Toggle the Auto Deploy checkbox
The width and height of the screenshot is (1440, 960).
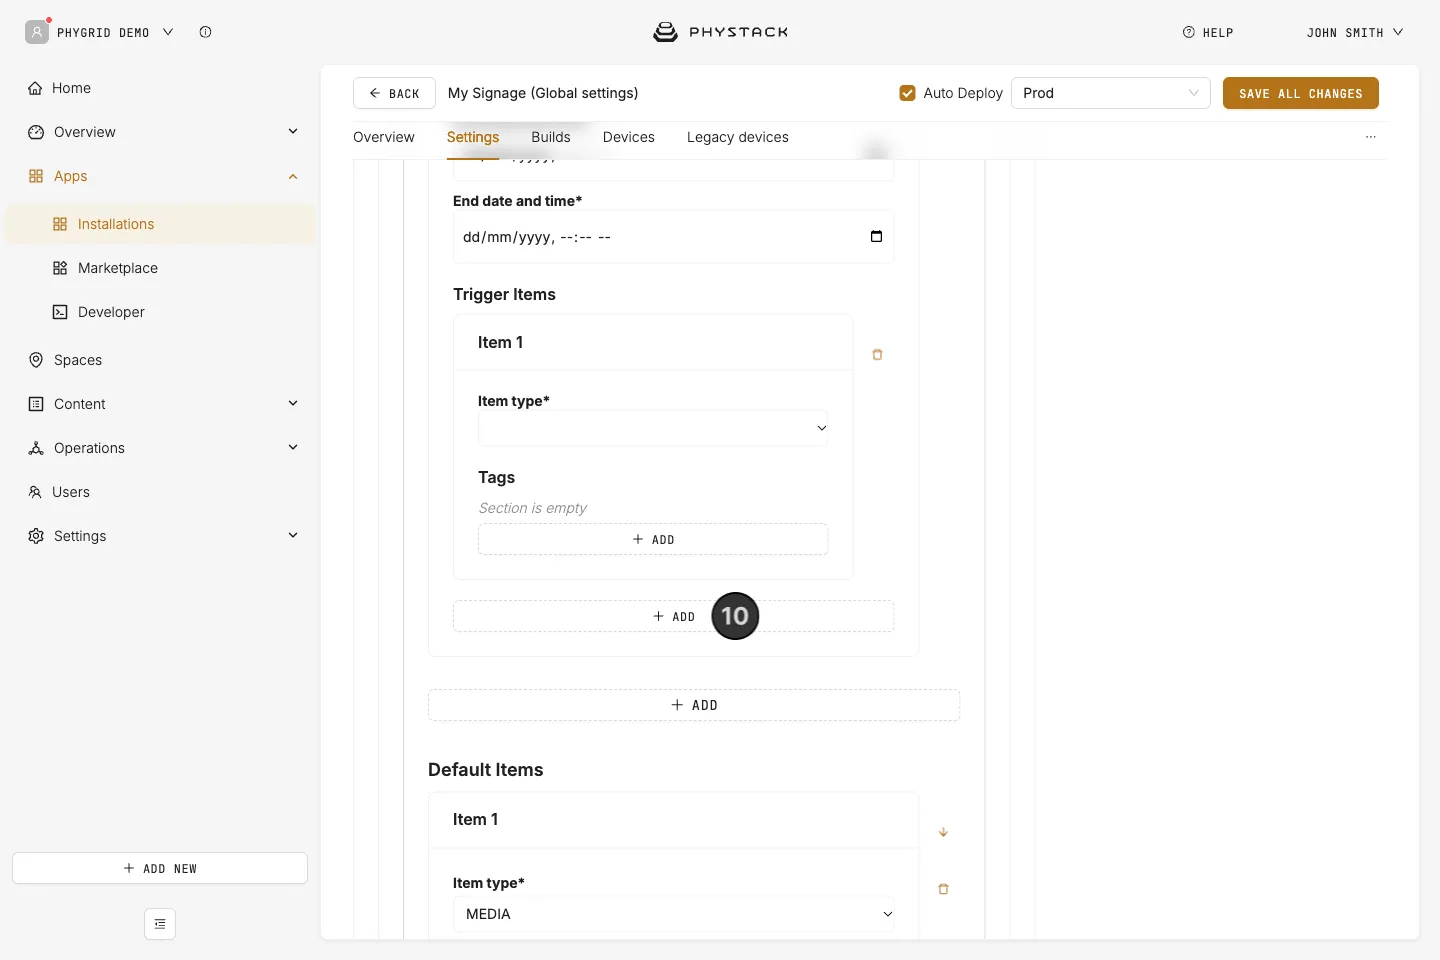pyautogui.click(x=907, y=93)
